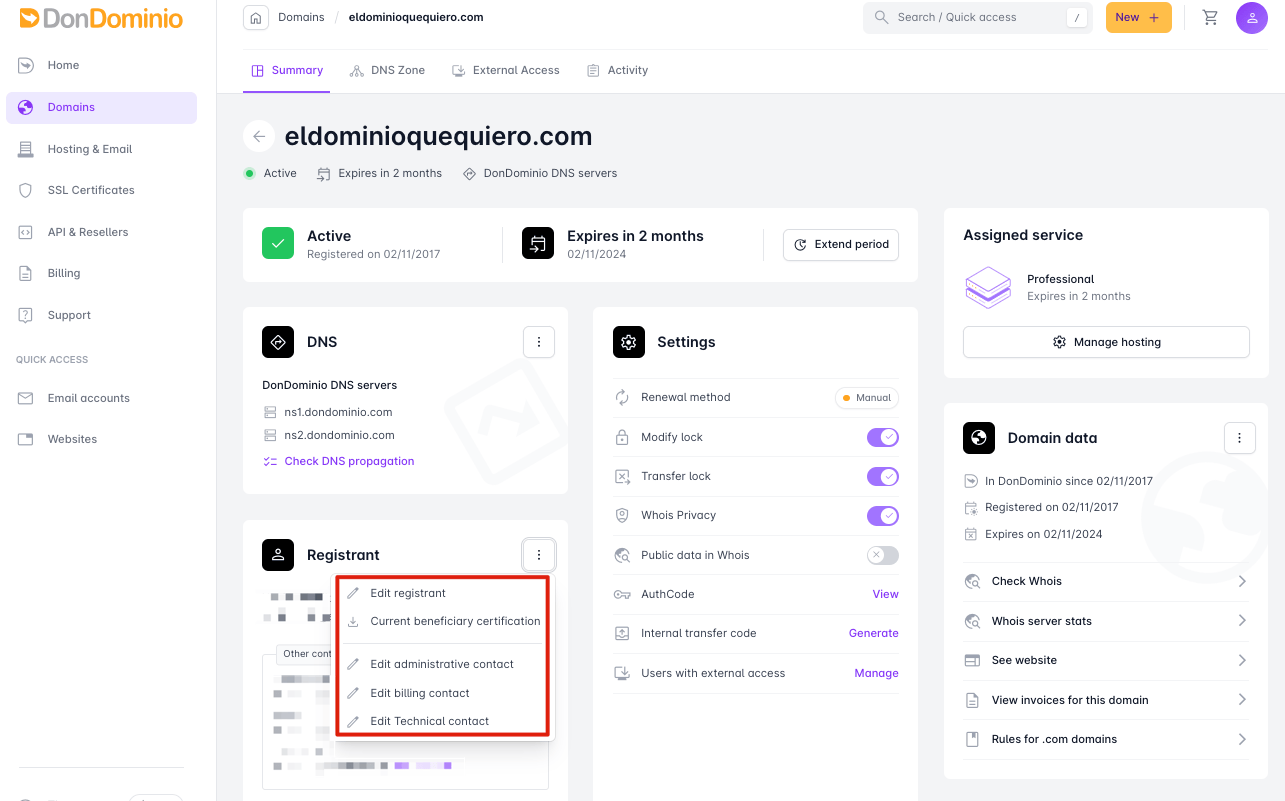Click the SSL Certificates shield icon

point(26,190)
